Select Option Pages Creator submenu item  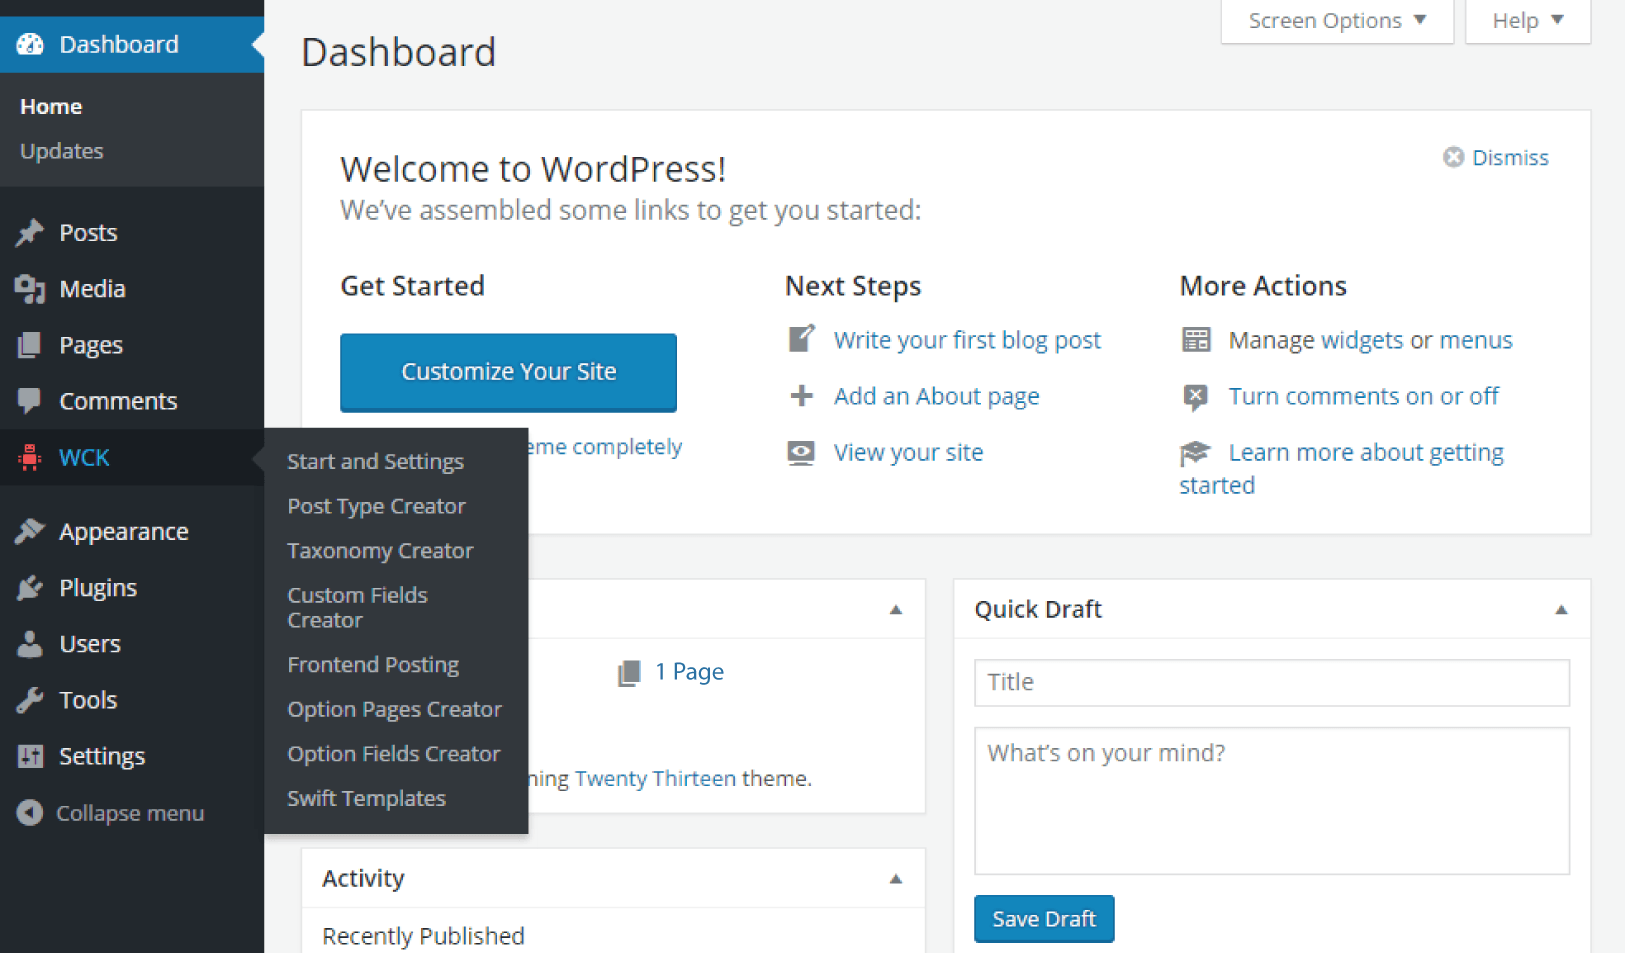396,709
